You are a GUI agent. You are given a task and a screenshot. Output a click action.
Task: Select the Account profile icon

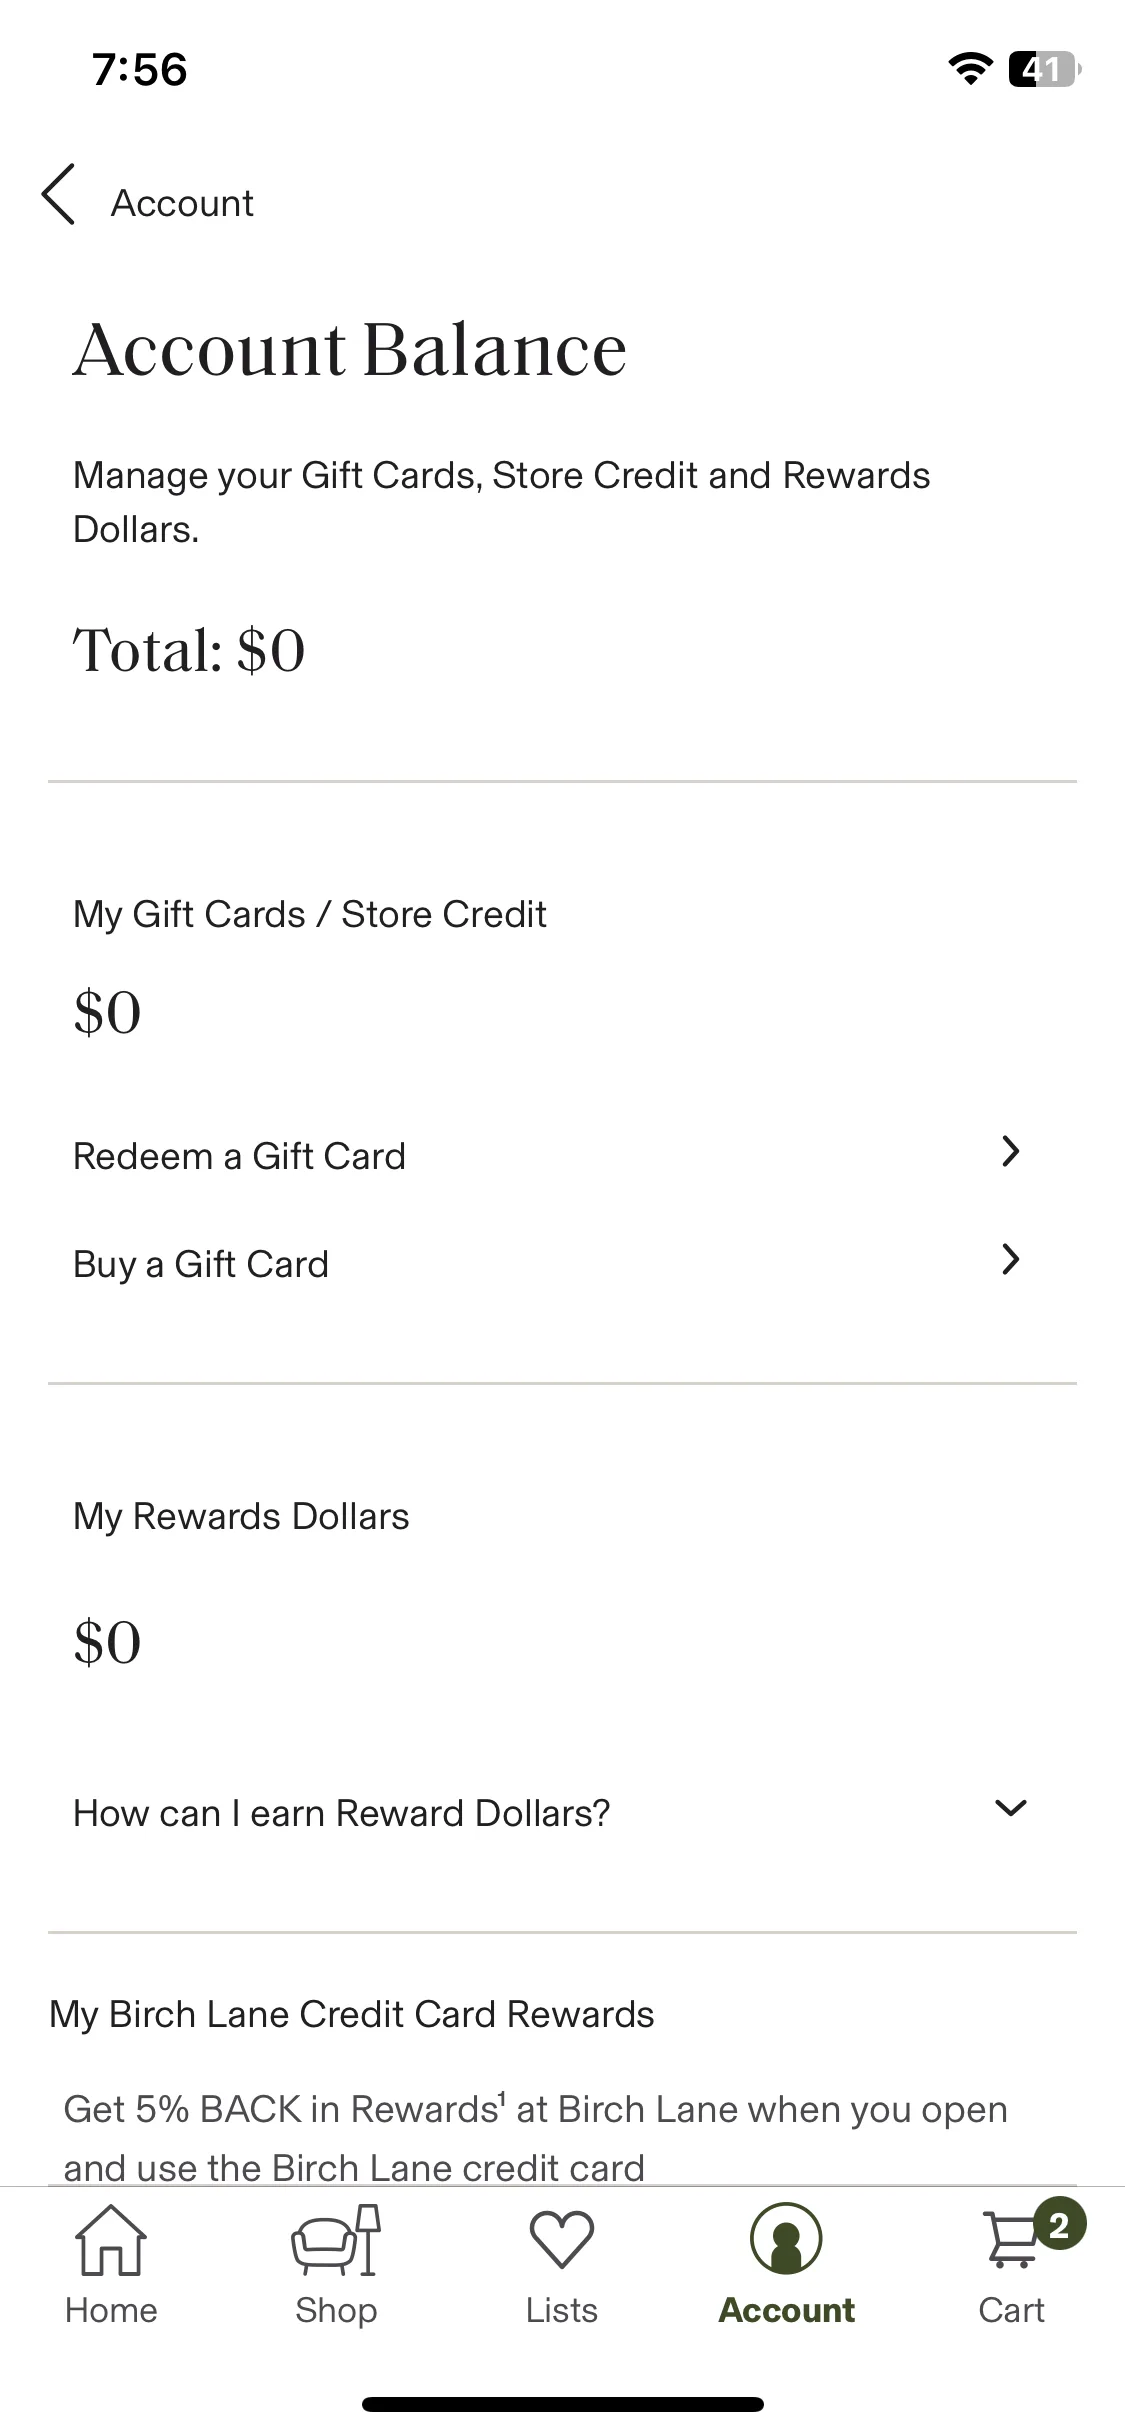pos(786,2240)
